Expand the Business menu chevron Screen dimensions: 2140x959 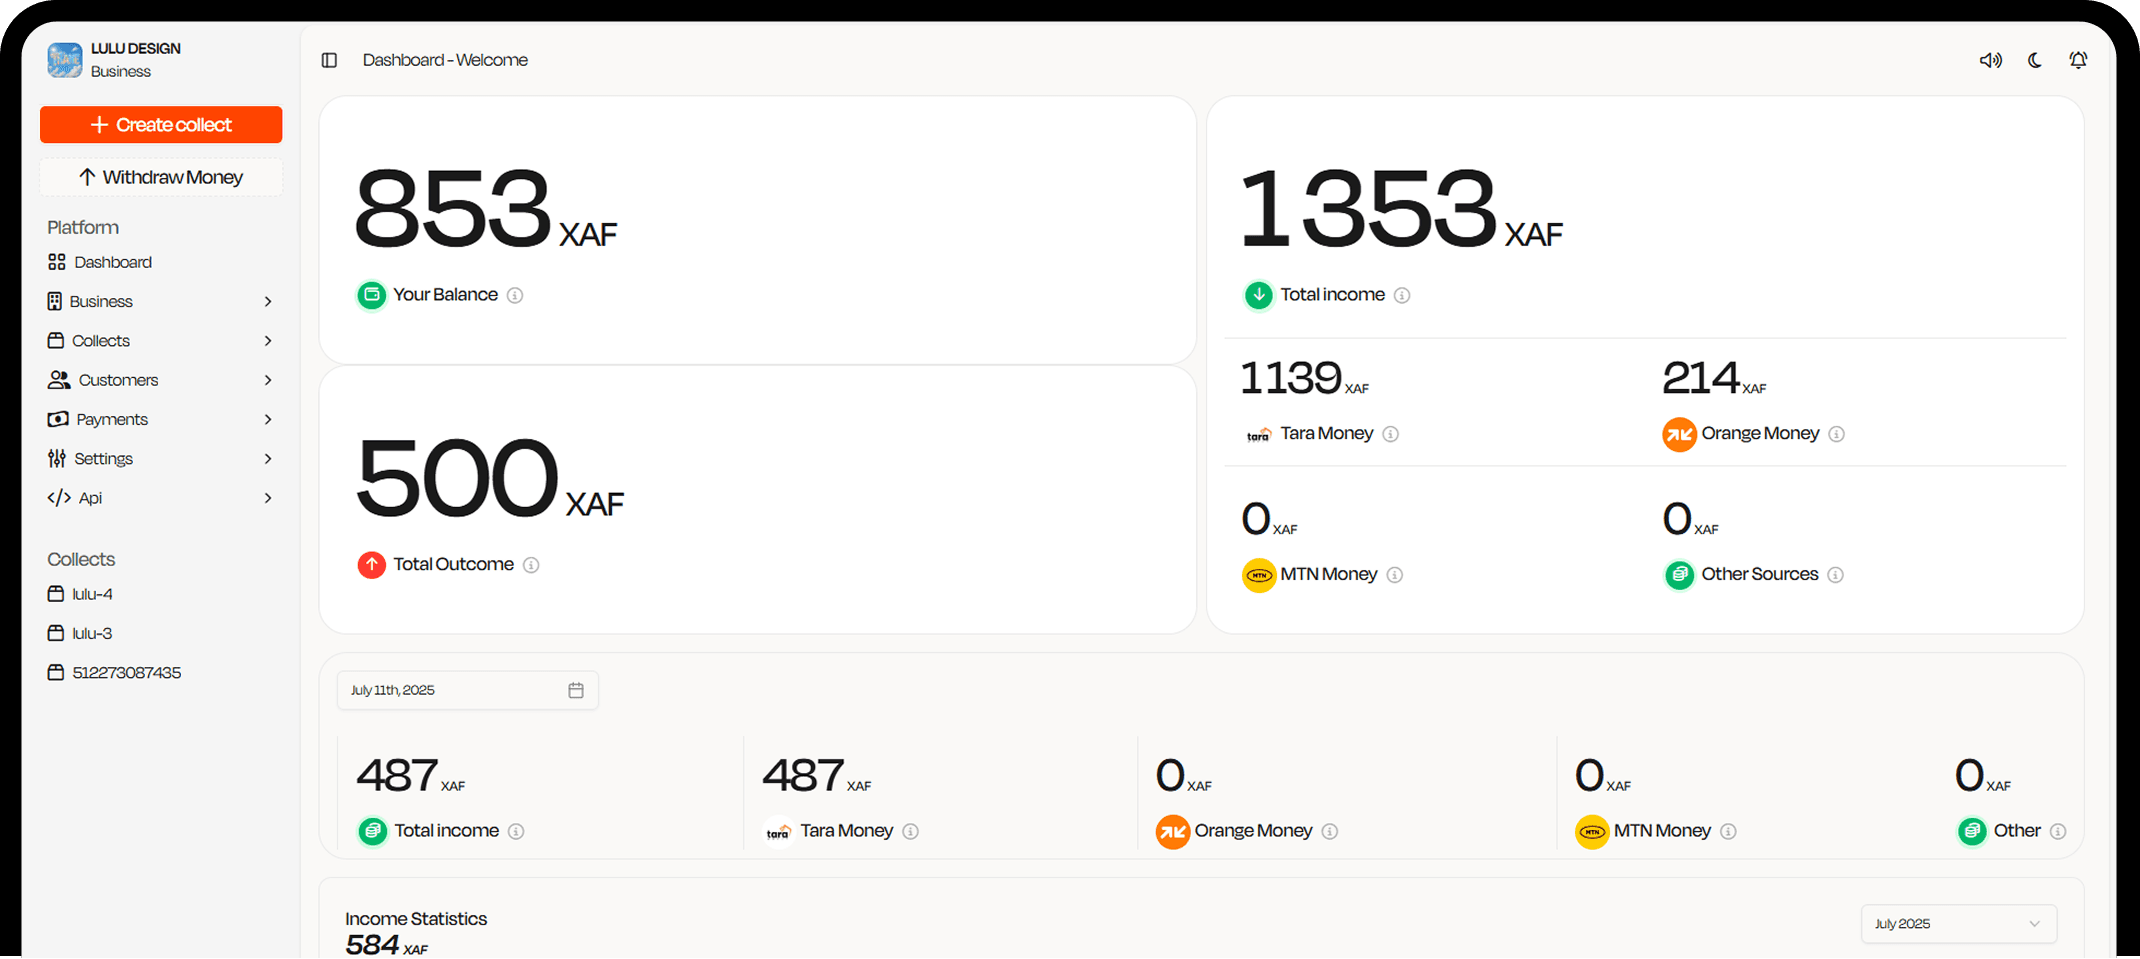click(x=267, y=301)
